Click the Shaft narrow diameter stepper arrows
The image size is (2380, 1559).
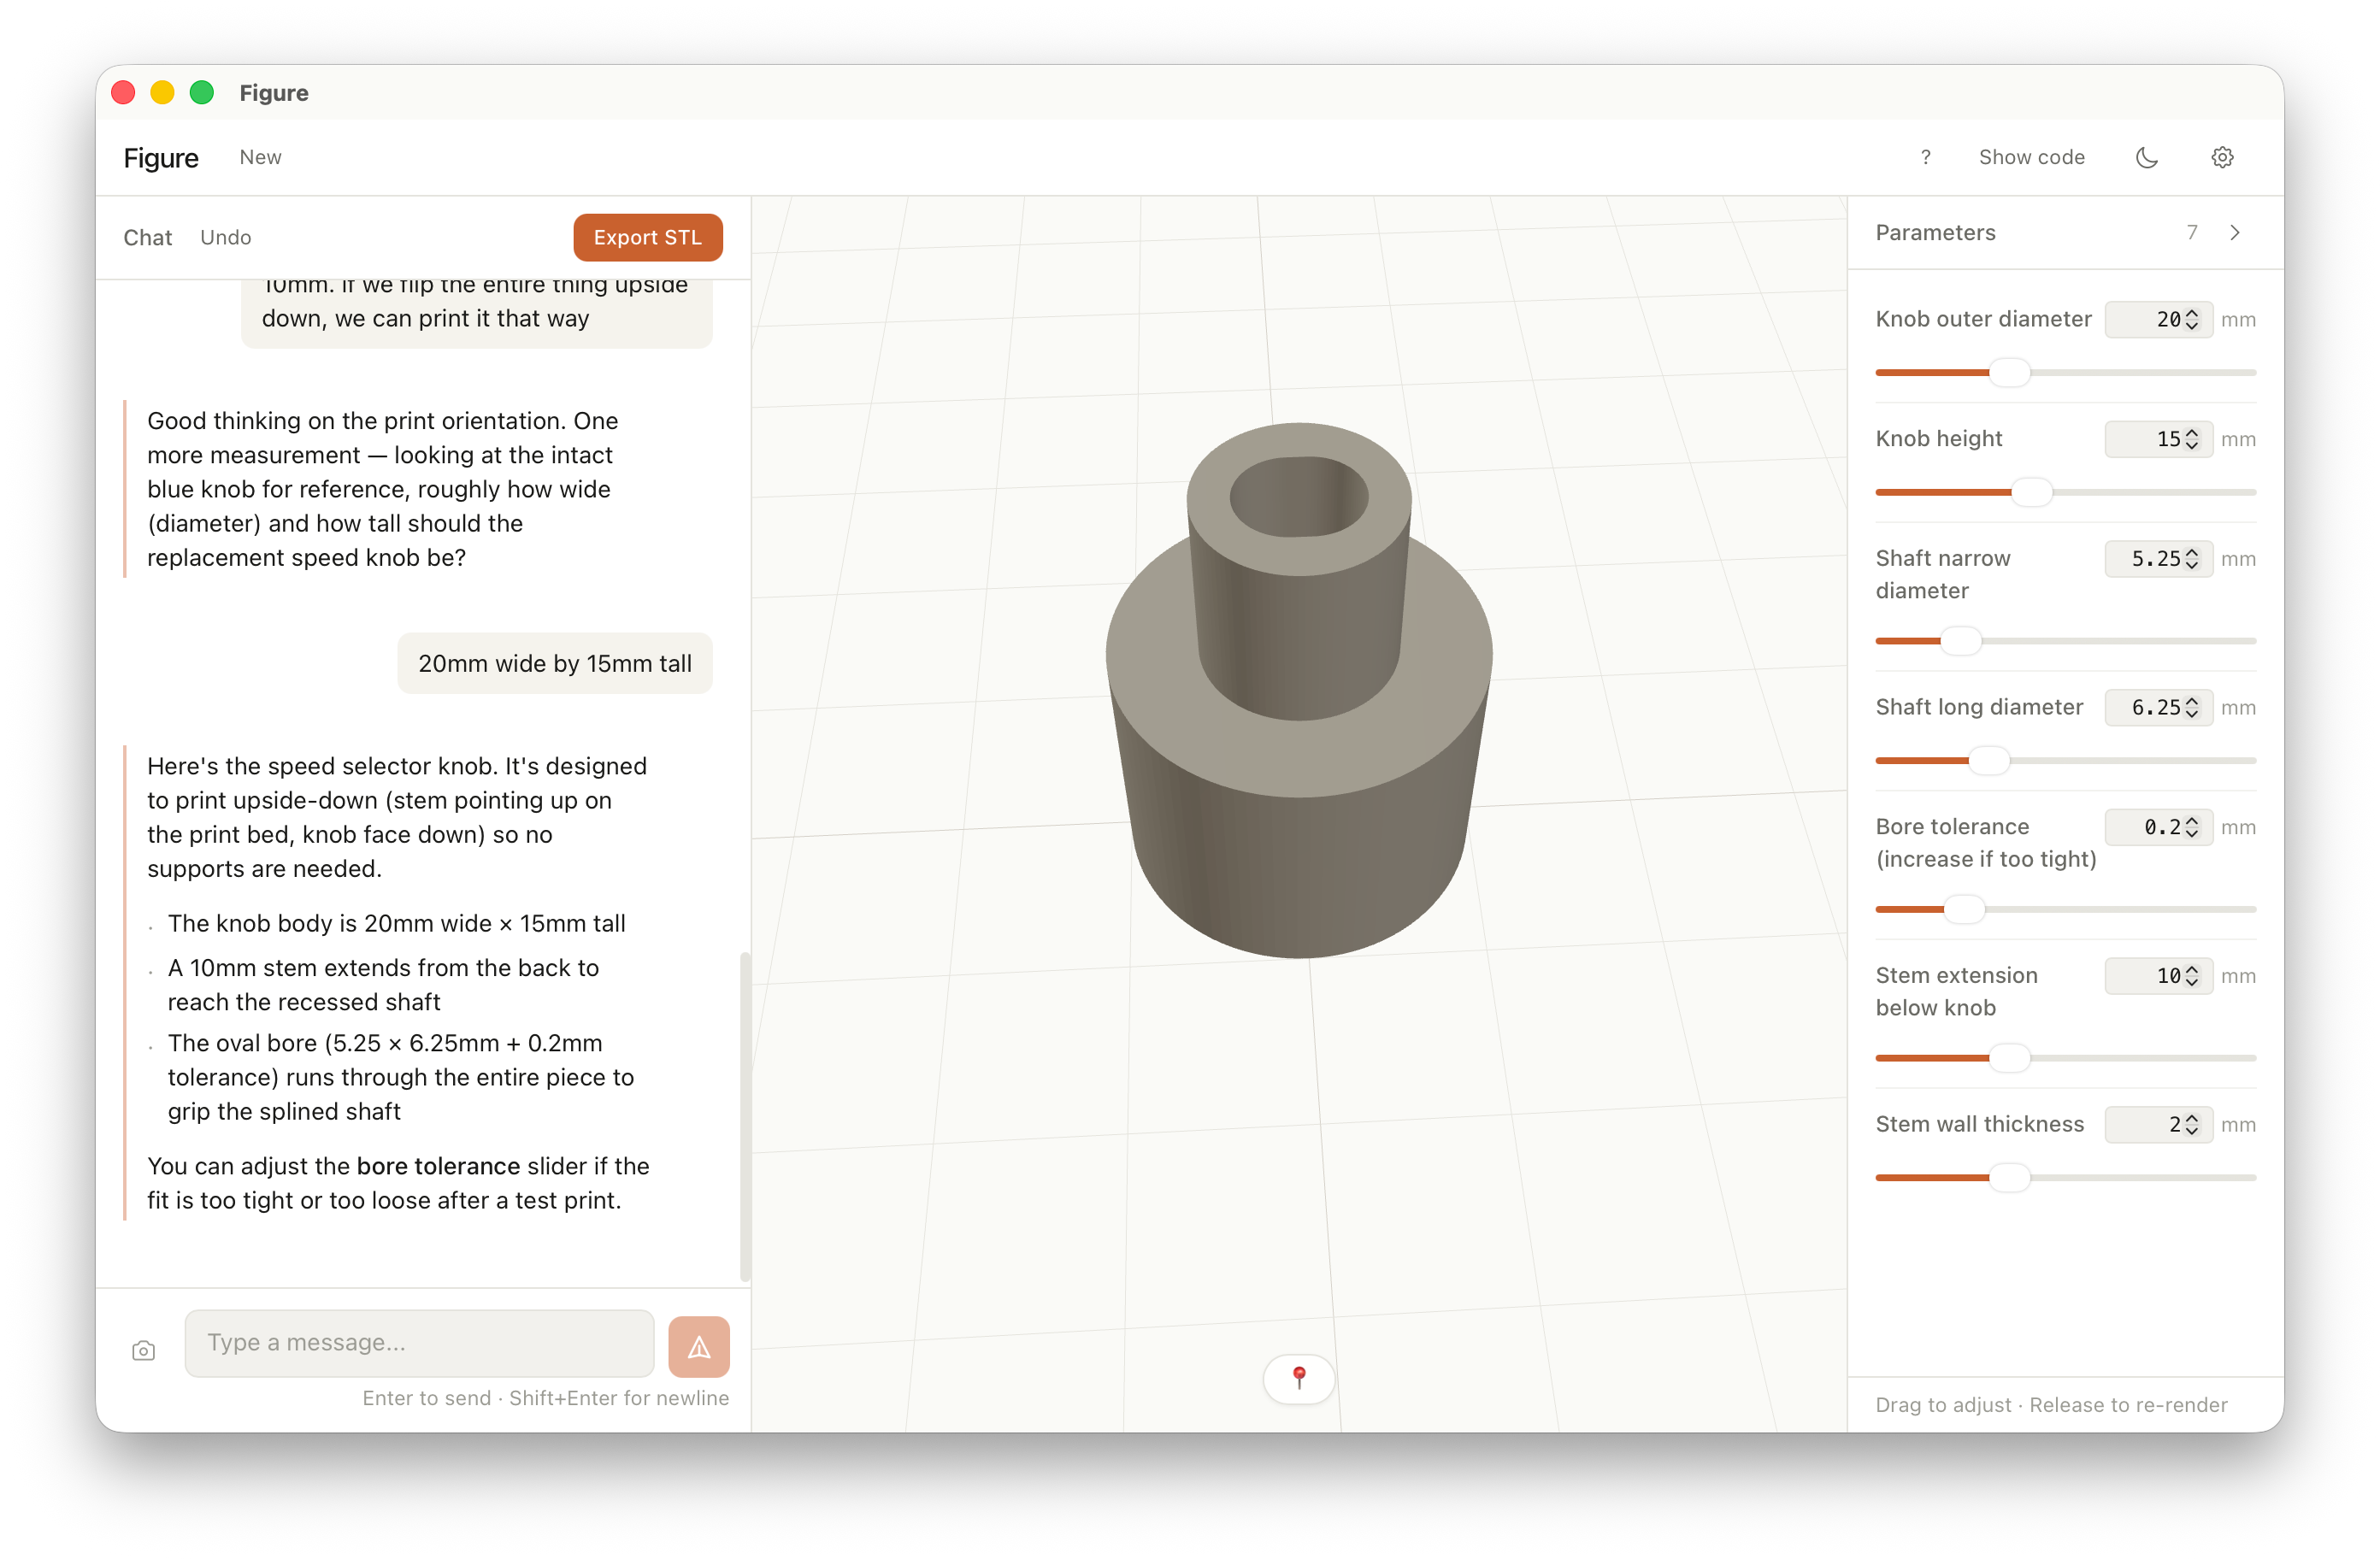point(2192,558)
